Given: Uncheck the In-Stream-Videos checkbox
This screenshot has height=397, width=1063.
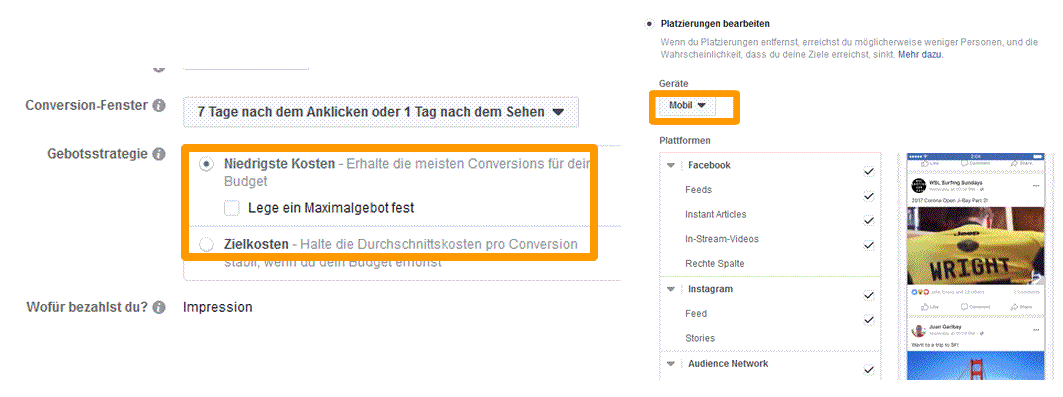Looking at the screenshot, I should pyautogui.click(x=868, y=245).
